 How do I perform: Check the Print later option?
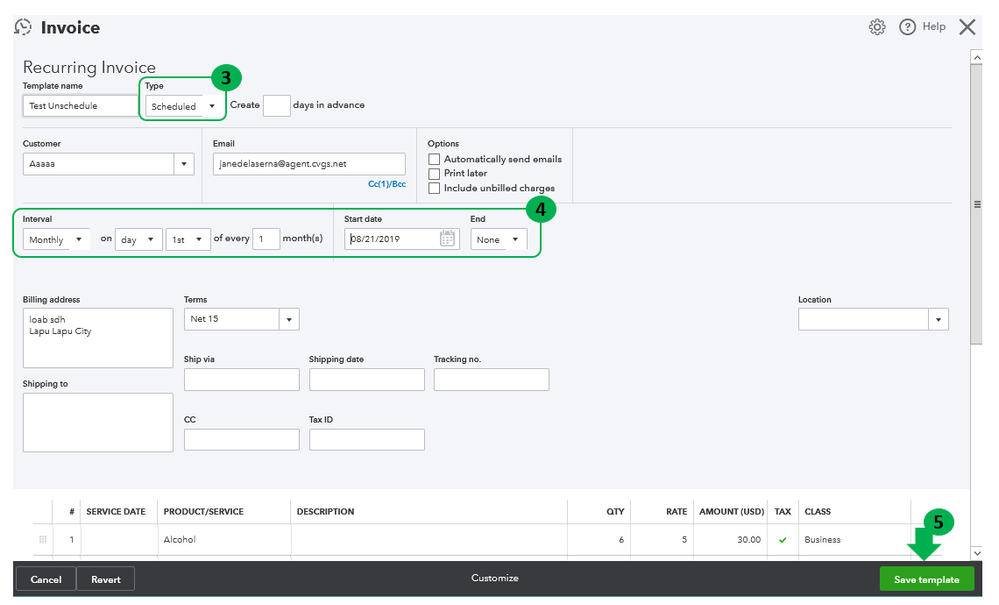pos(434,173)
